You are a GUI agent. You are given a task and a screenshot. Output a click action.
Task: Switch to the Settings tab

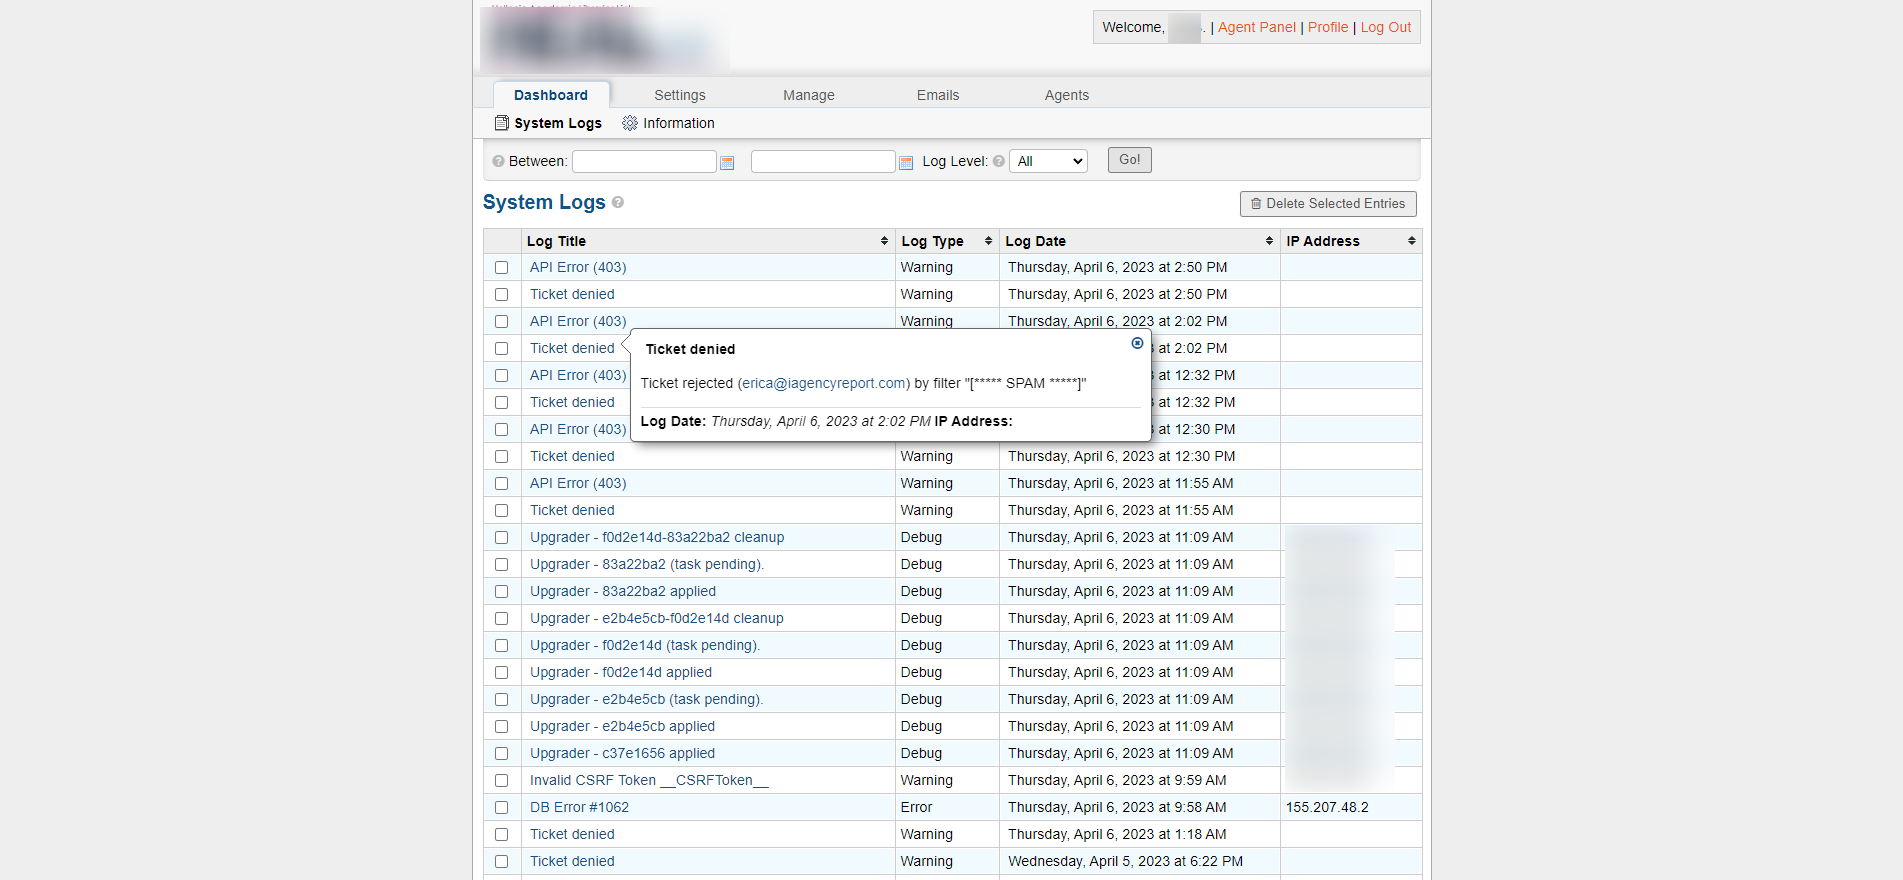click(680, 95)
